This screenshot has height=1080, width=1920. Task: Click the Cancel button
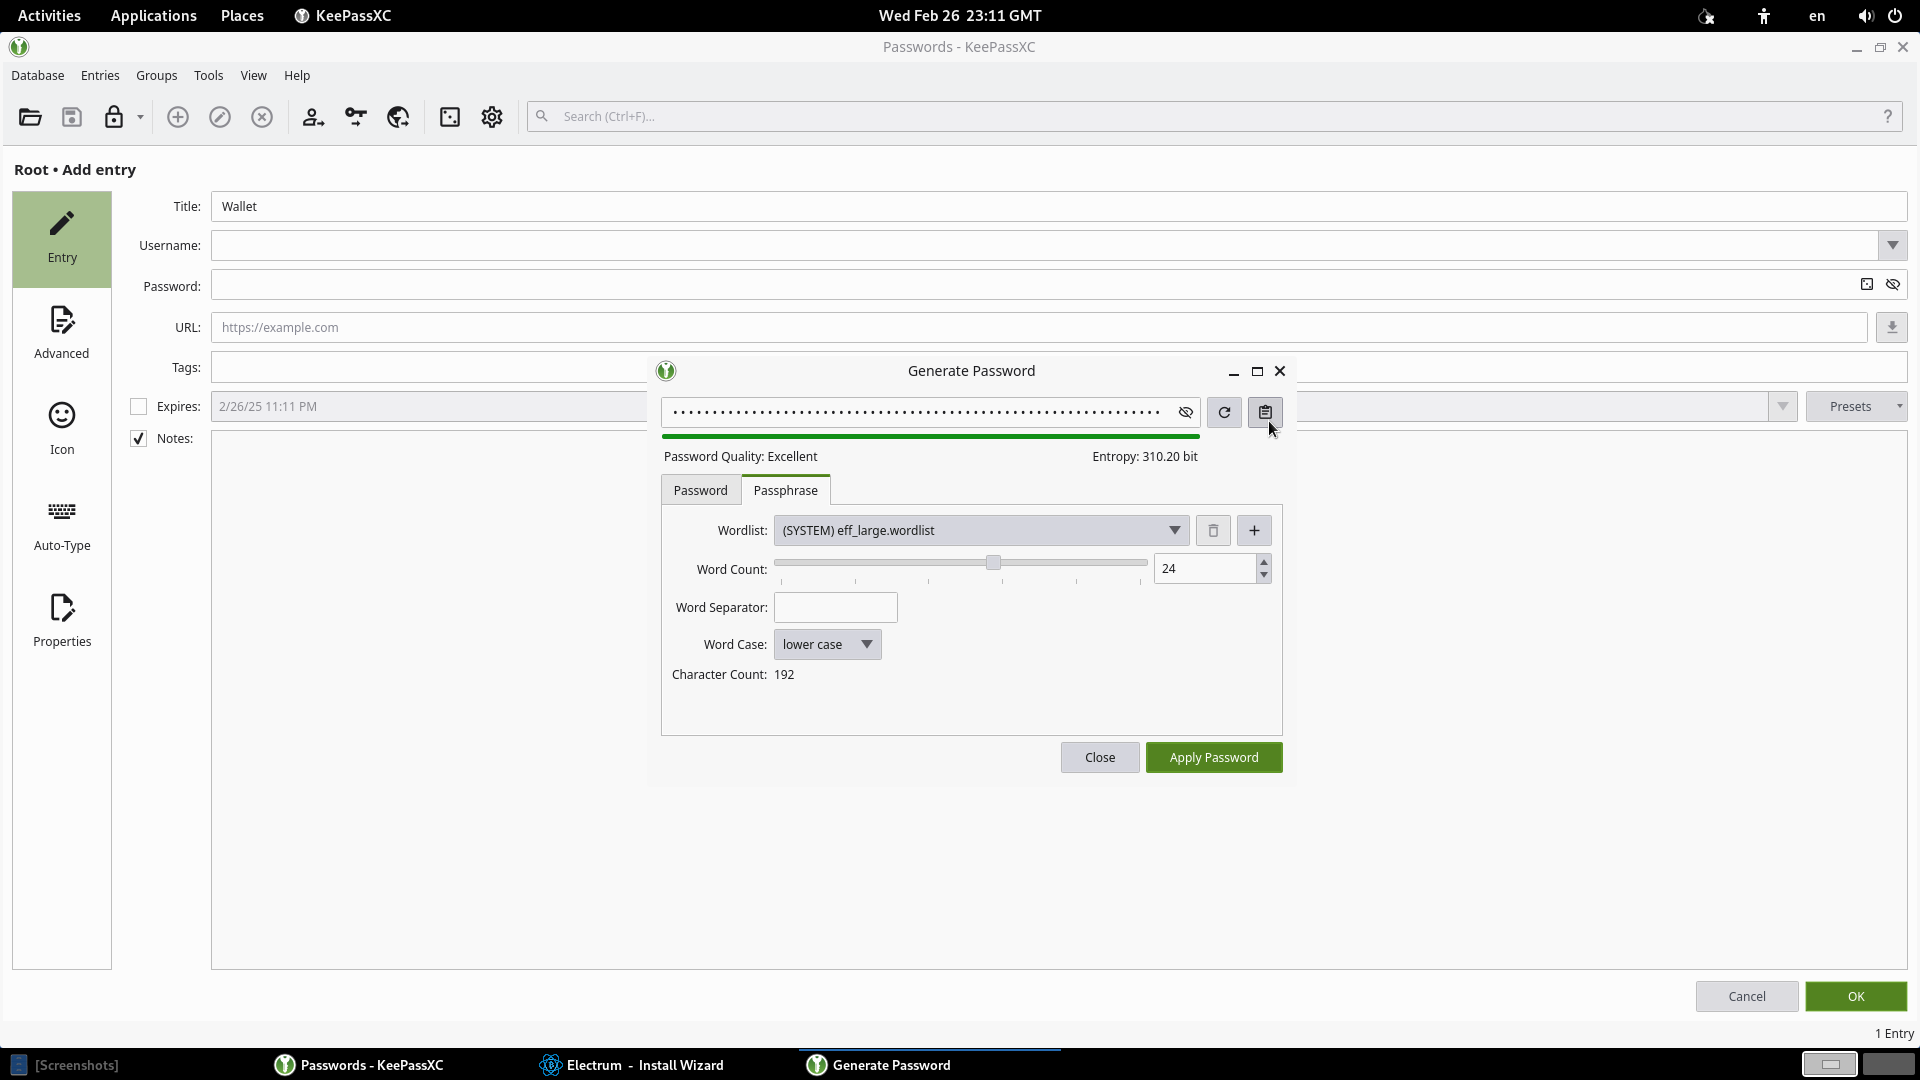point(1746,996)
